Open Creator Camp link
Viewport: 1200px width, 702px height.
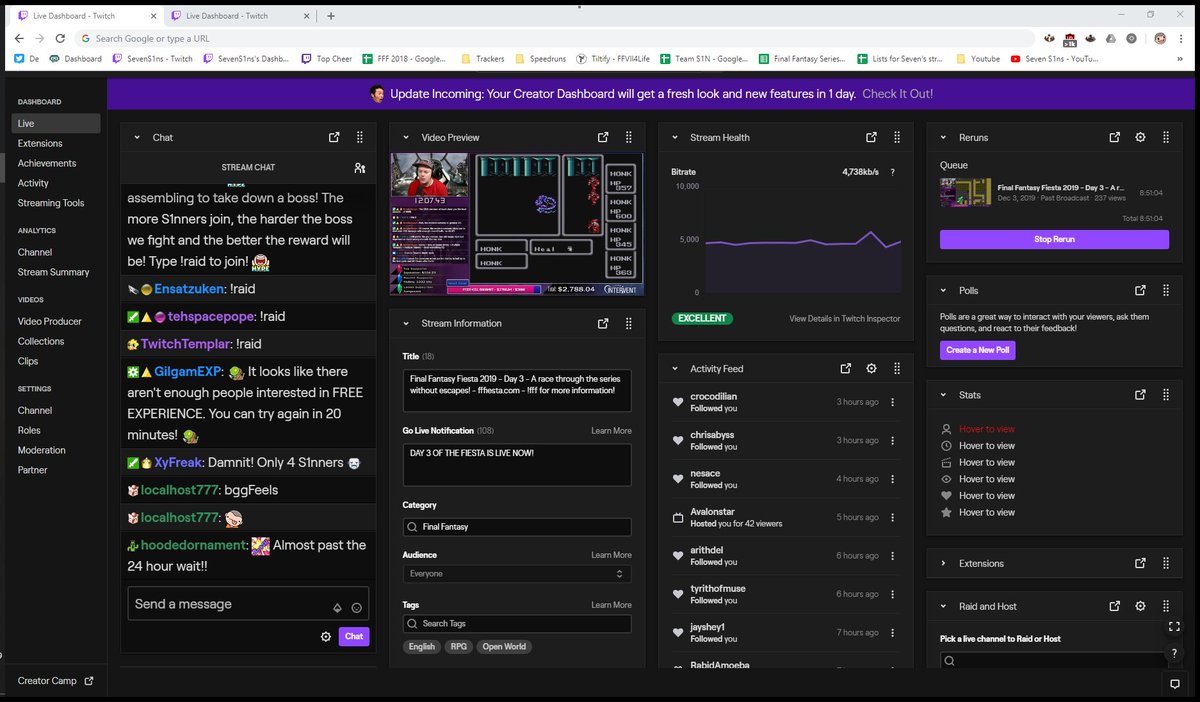click(56, 681)
